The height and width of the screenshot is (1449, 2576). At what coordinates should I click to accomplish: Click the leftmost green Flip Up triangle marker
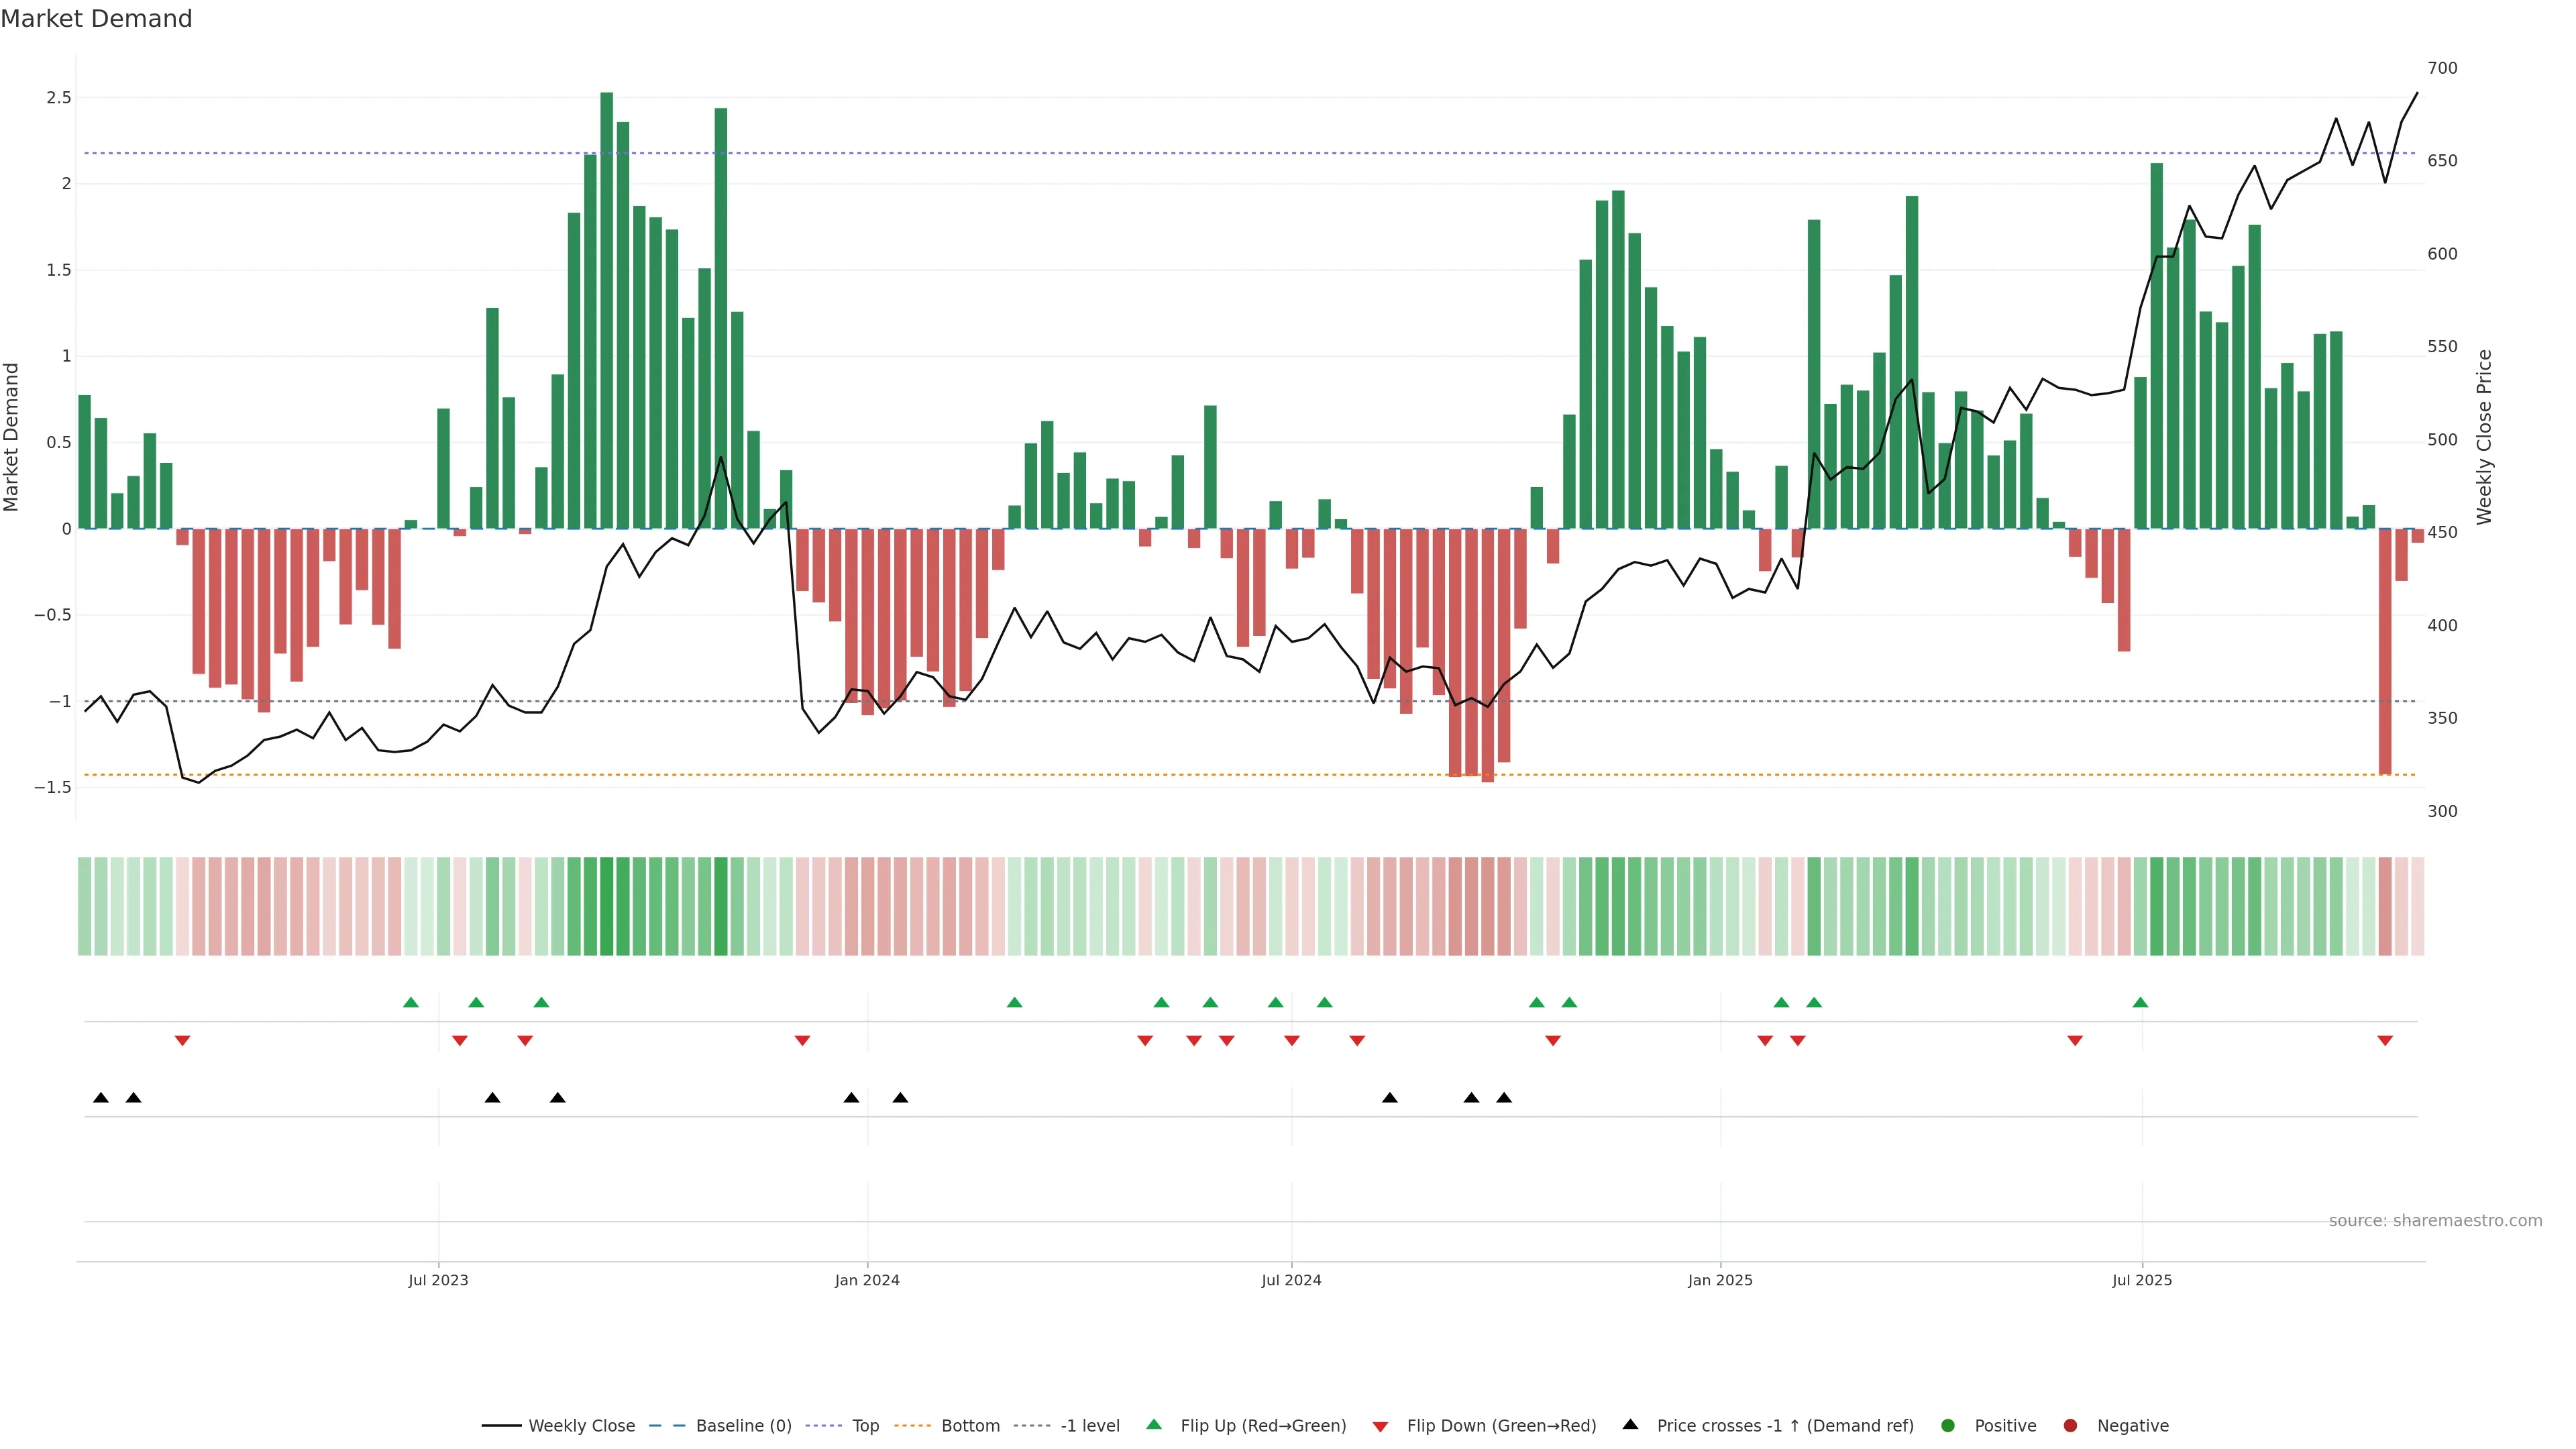[x=410, y=1003]
